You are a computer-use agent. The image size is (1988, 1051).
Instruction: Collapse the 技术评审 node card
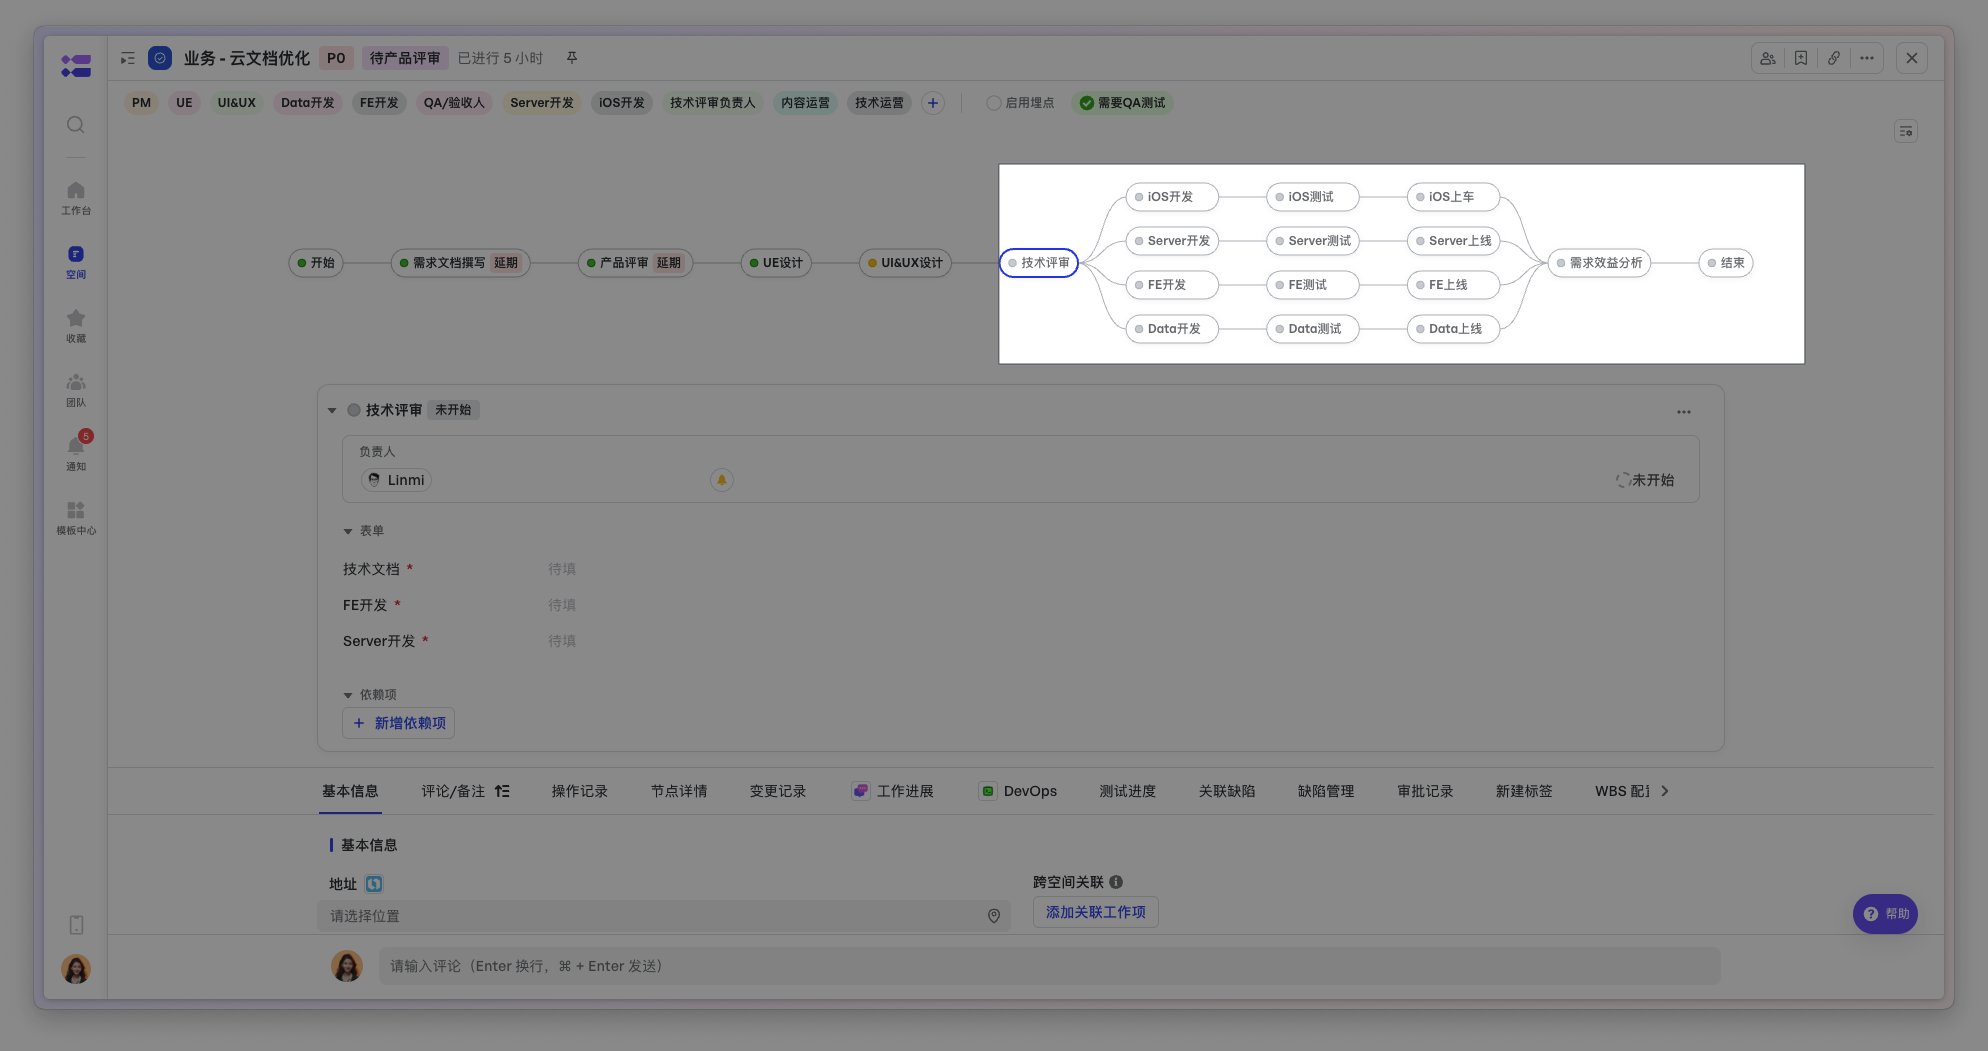(332, 410)
